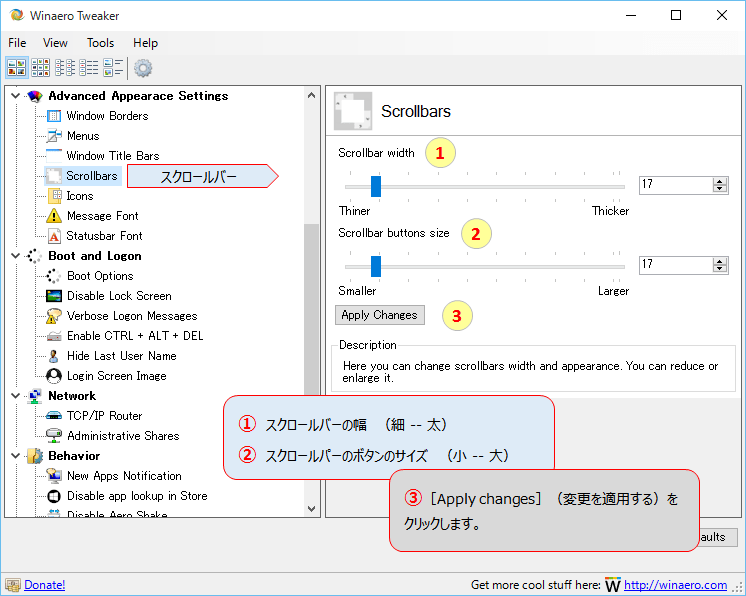Click the tree scrollbar down arrow
The image size is (746, 596).
pyautogui.click(x=312, y=508)
